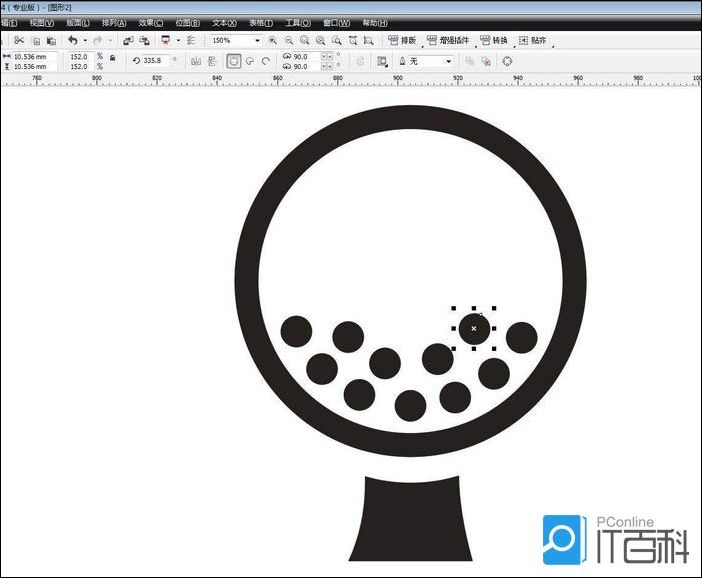
Task: Open the 增强插件 toolbar menu
Action: pos(448,41)
